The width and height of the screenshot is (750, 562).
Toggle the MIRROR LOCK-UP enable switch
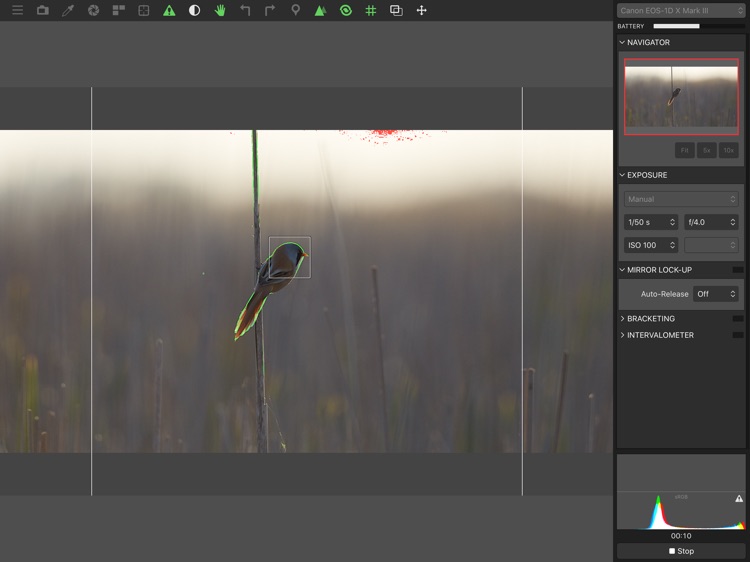(738, 270)
